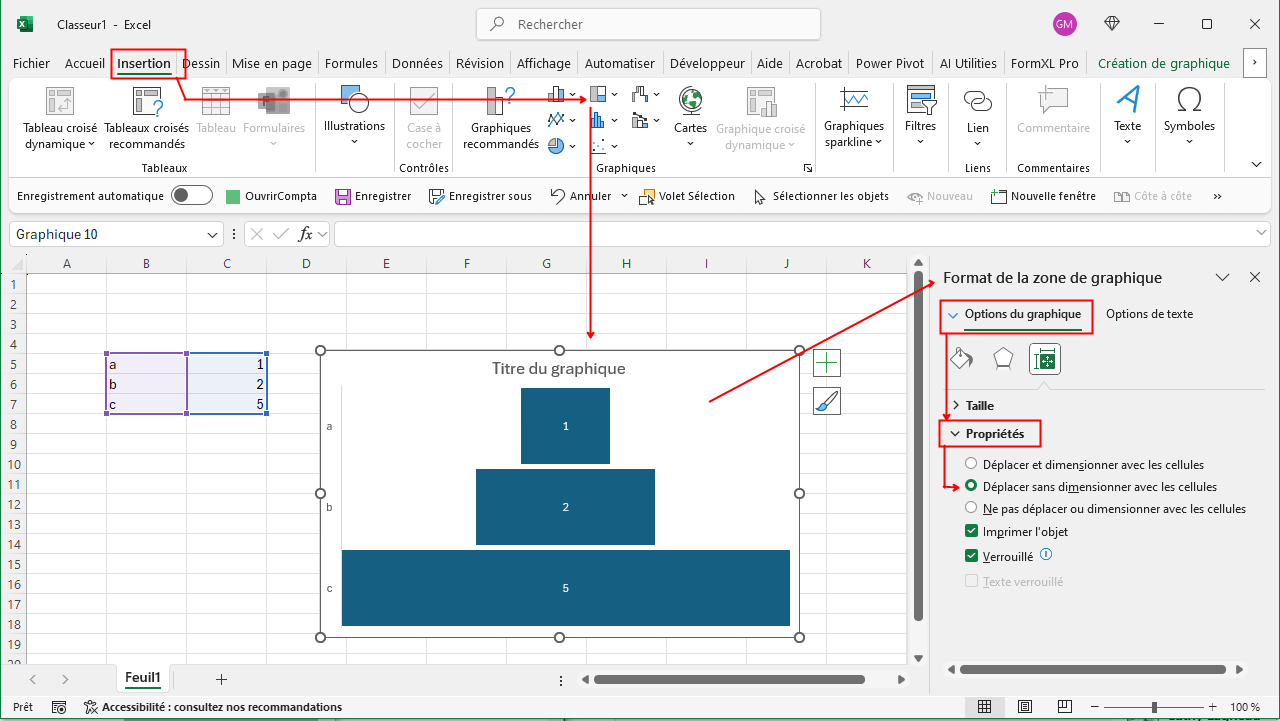Switch to Options de texte tab
Screen dimensions: 1280x721
[x=1149, y=314]
